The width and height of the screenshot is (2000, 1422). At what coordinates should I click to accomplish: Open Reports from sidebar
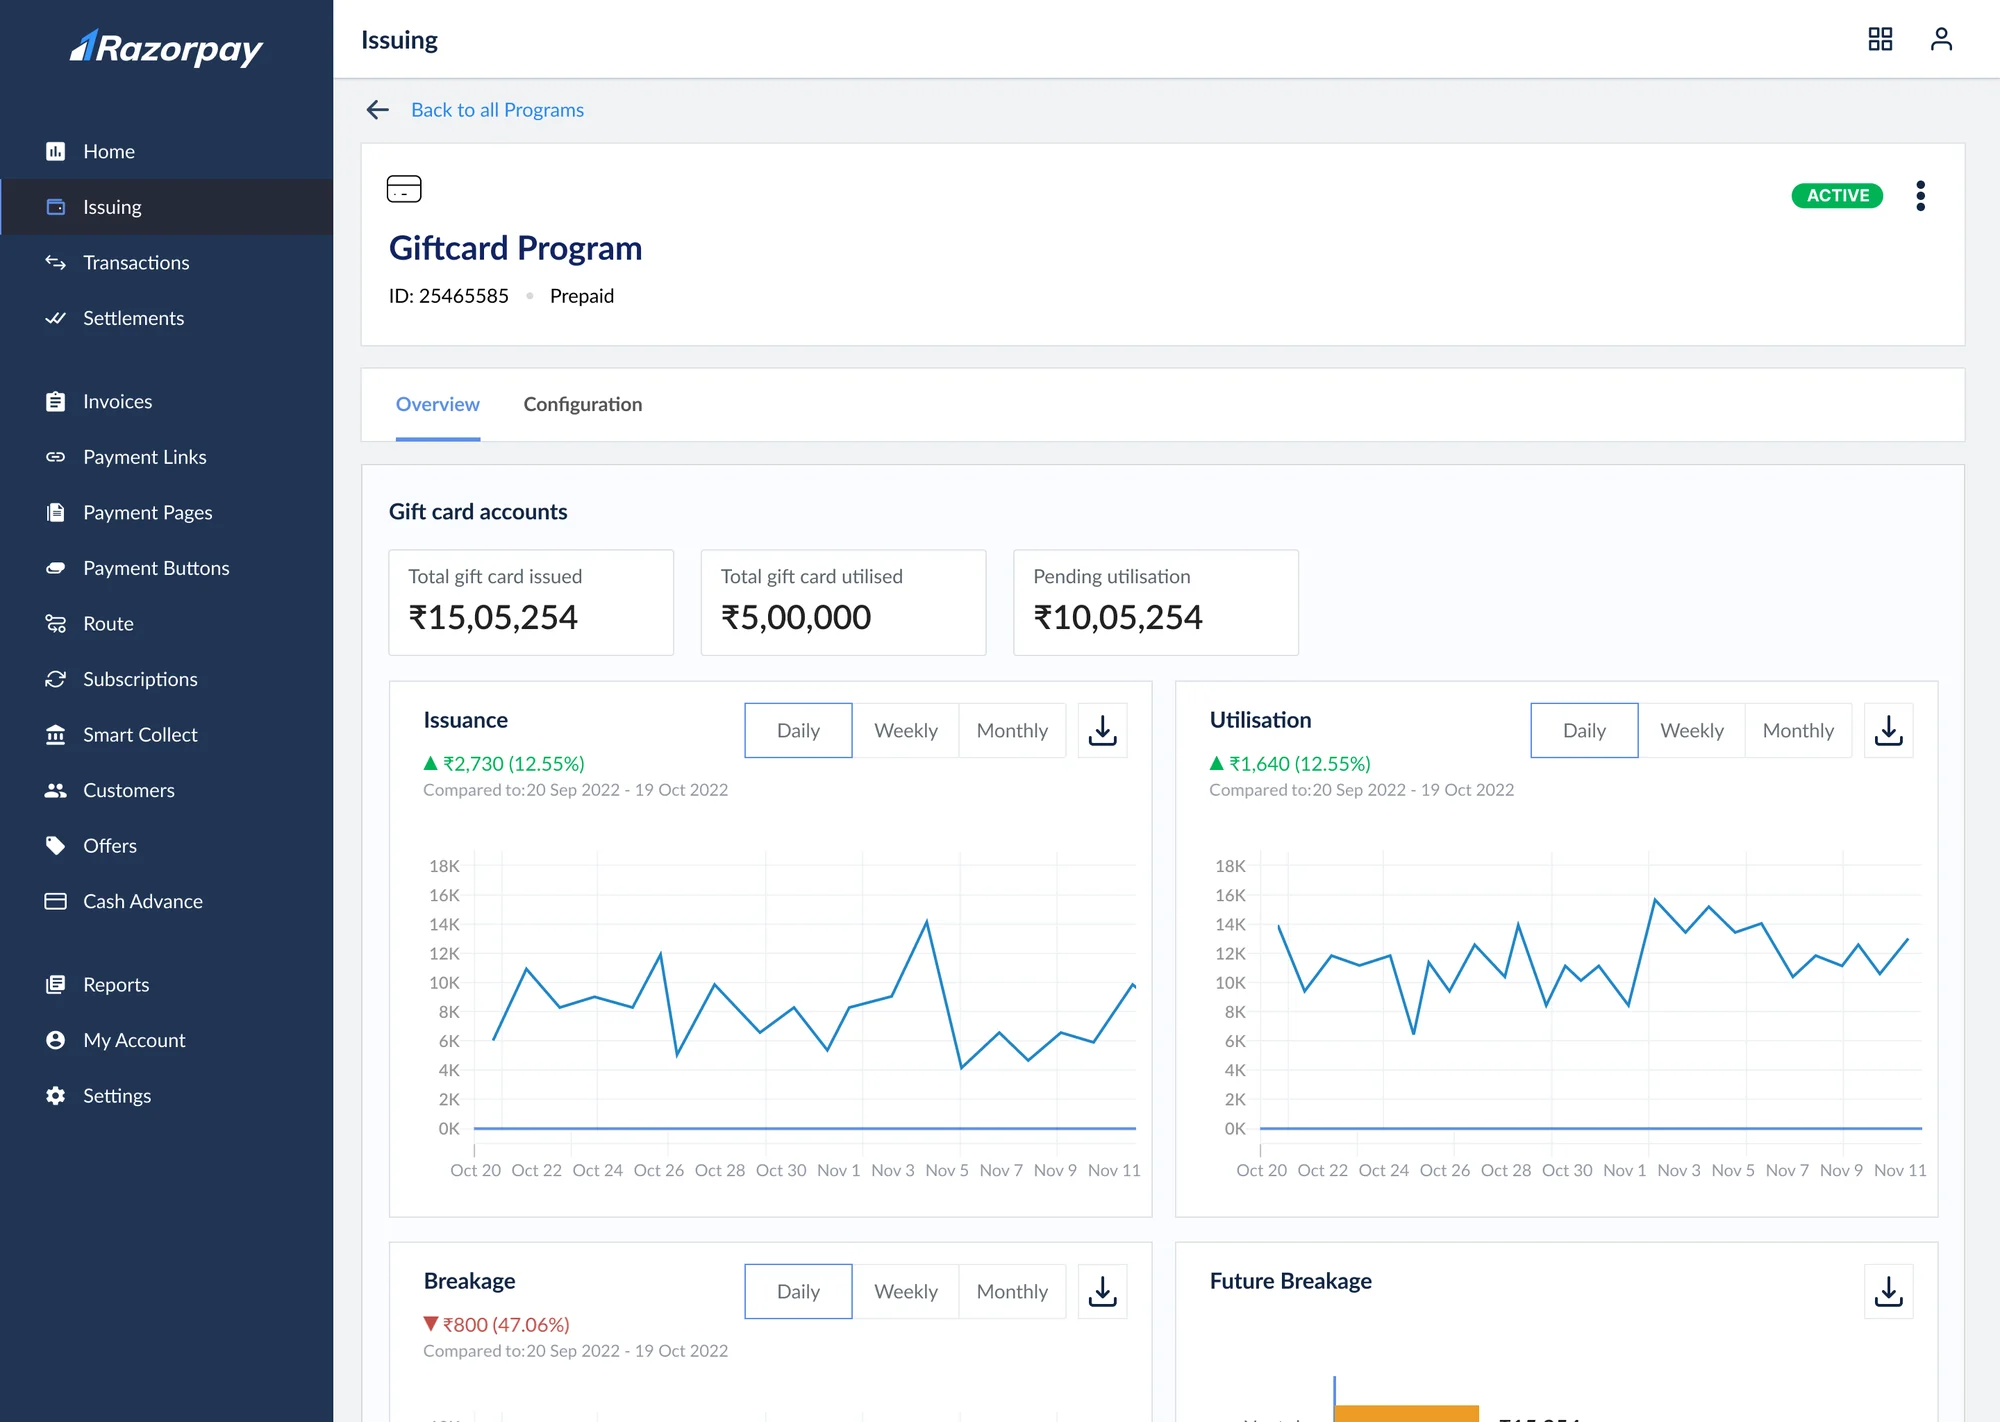pyautogui.click(x=166, y=984)
